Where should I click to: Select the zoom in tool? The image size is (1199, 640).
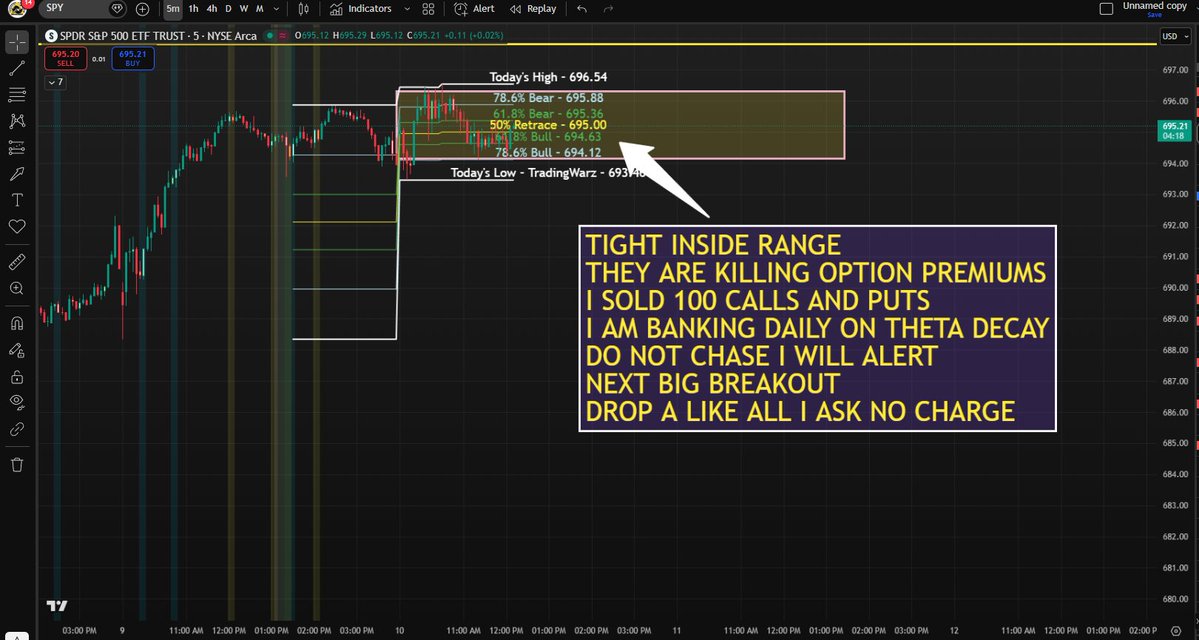(x=17, y=288)
